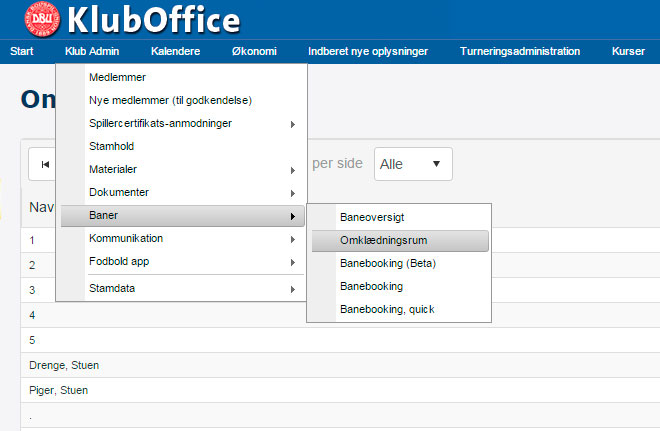Open the Kurser menu
Screen dimensions: 660x431
click(628, 51)
